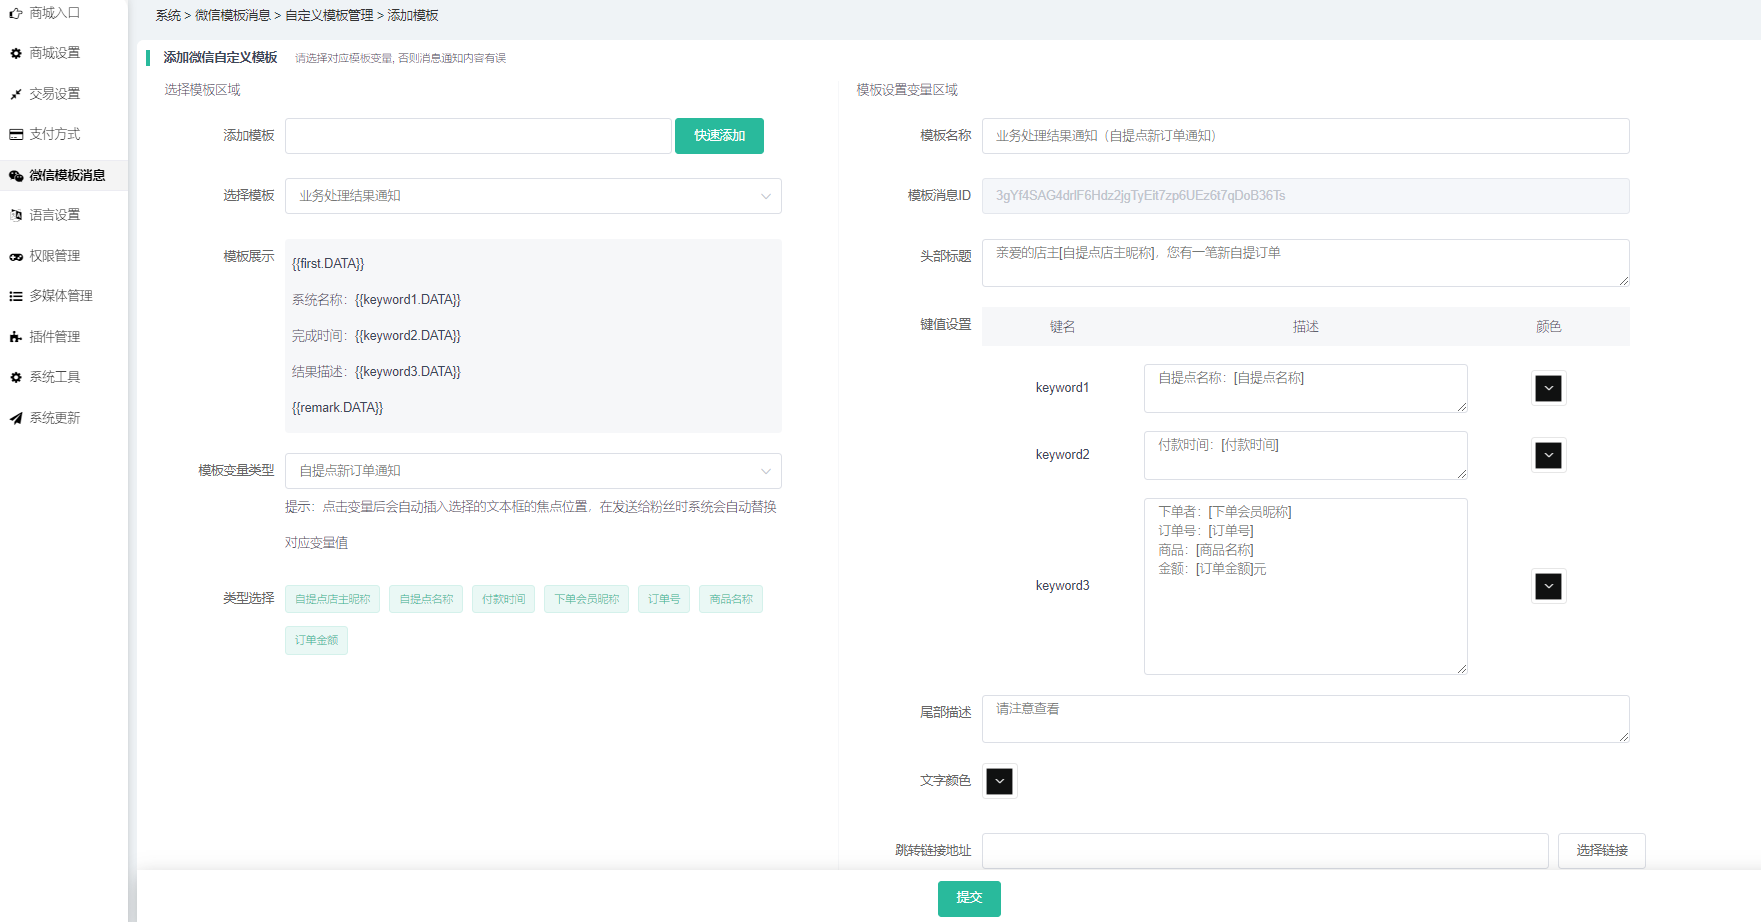This screenshot has width=1761, height=922.
Task: Open keyword1 color picker dropdown
Action: 1548,388
